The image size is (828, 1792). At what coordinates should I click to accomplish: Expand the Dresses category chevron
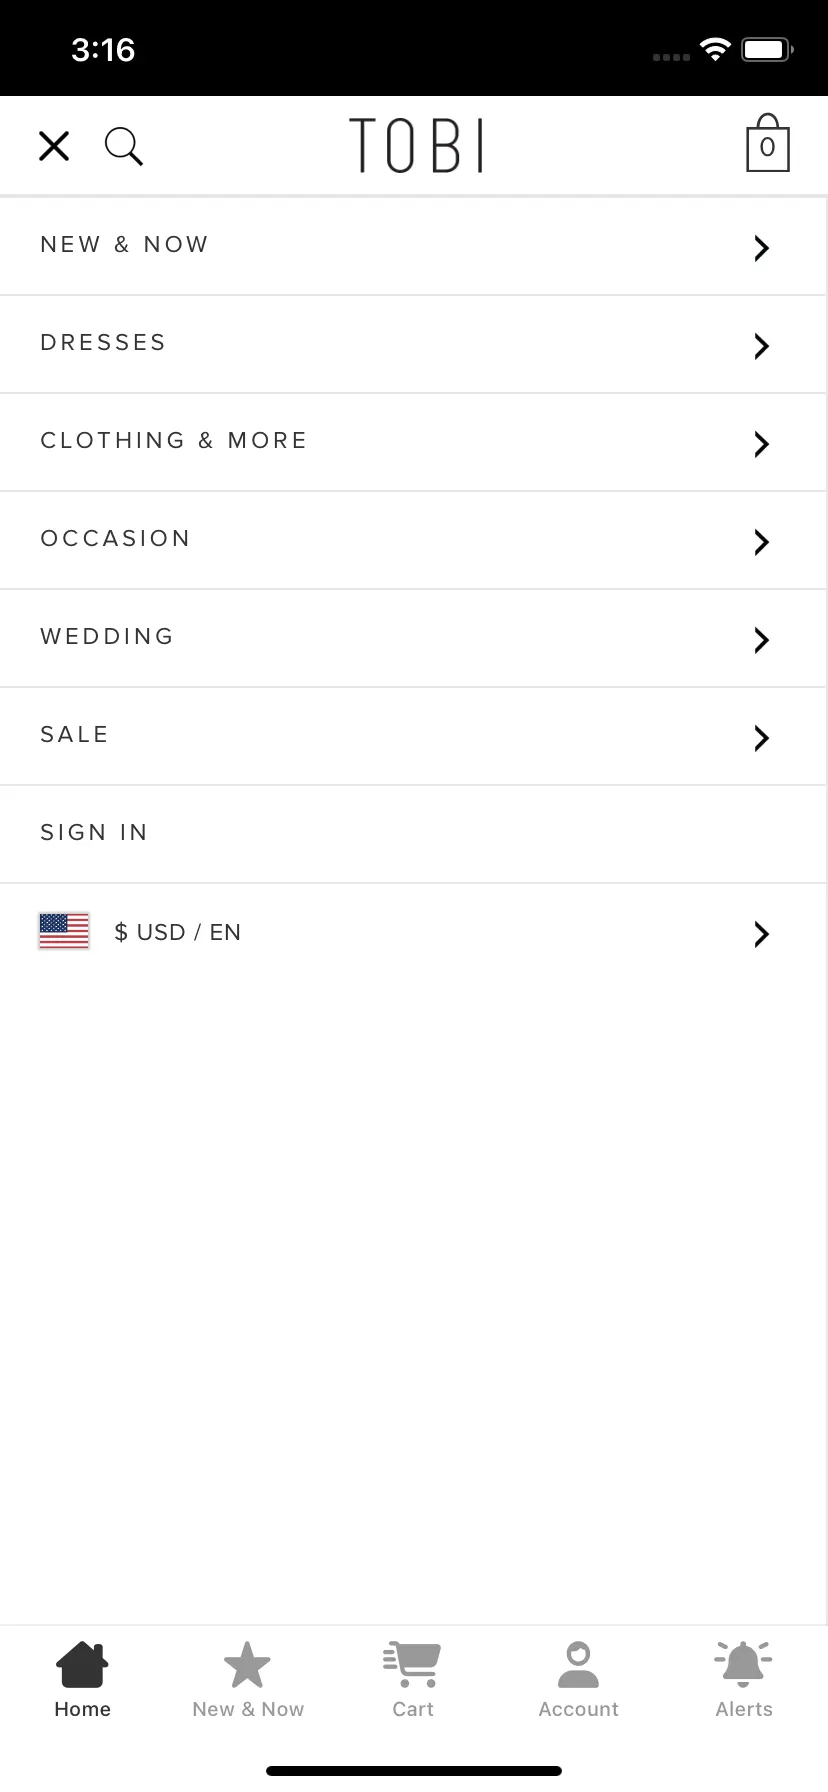click(762, 345)
